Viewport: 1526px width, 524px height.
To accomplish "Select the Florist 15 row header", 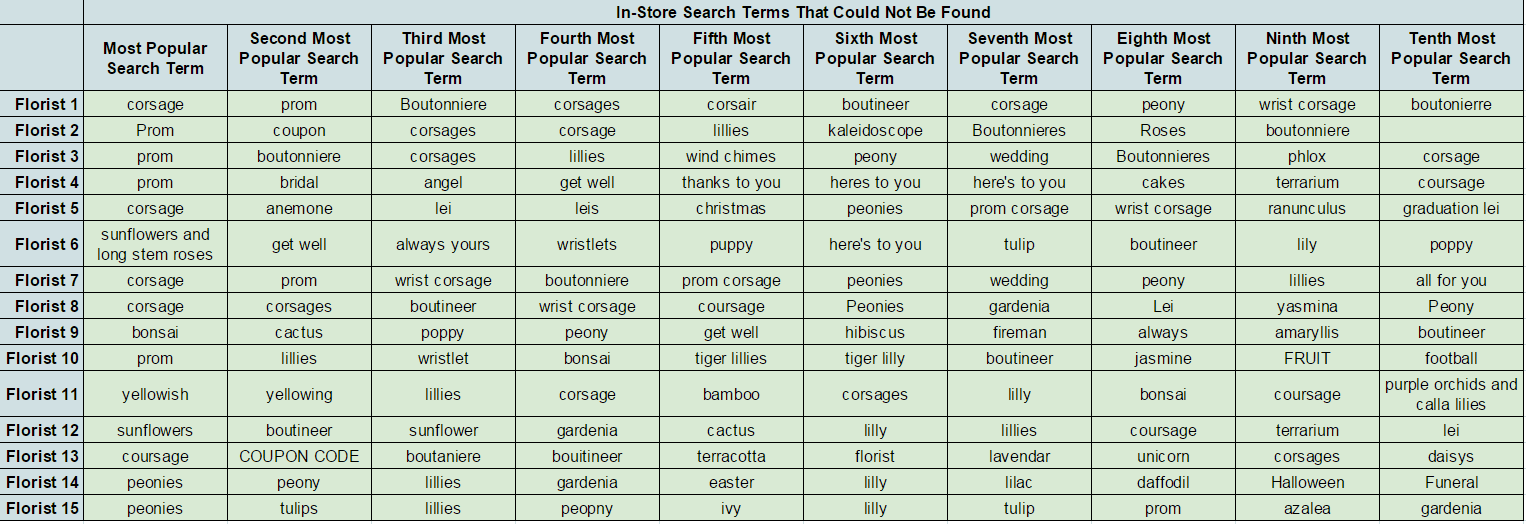I will point(42,508).
